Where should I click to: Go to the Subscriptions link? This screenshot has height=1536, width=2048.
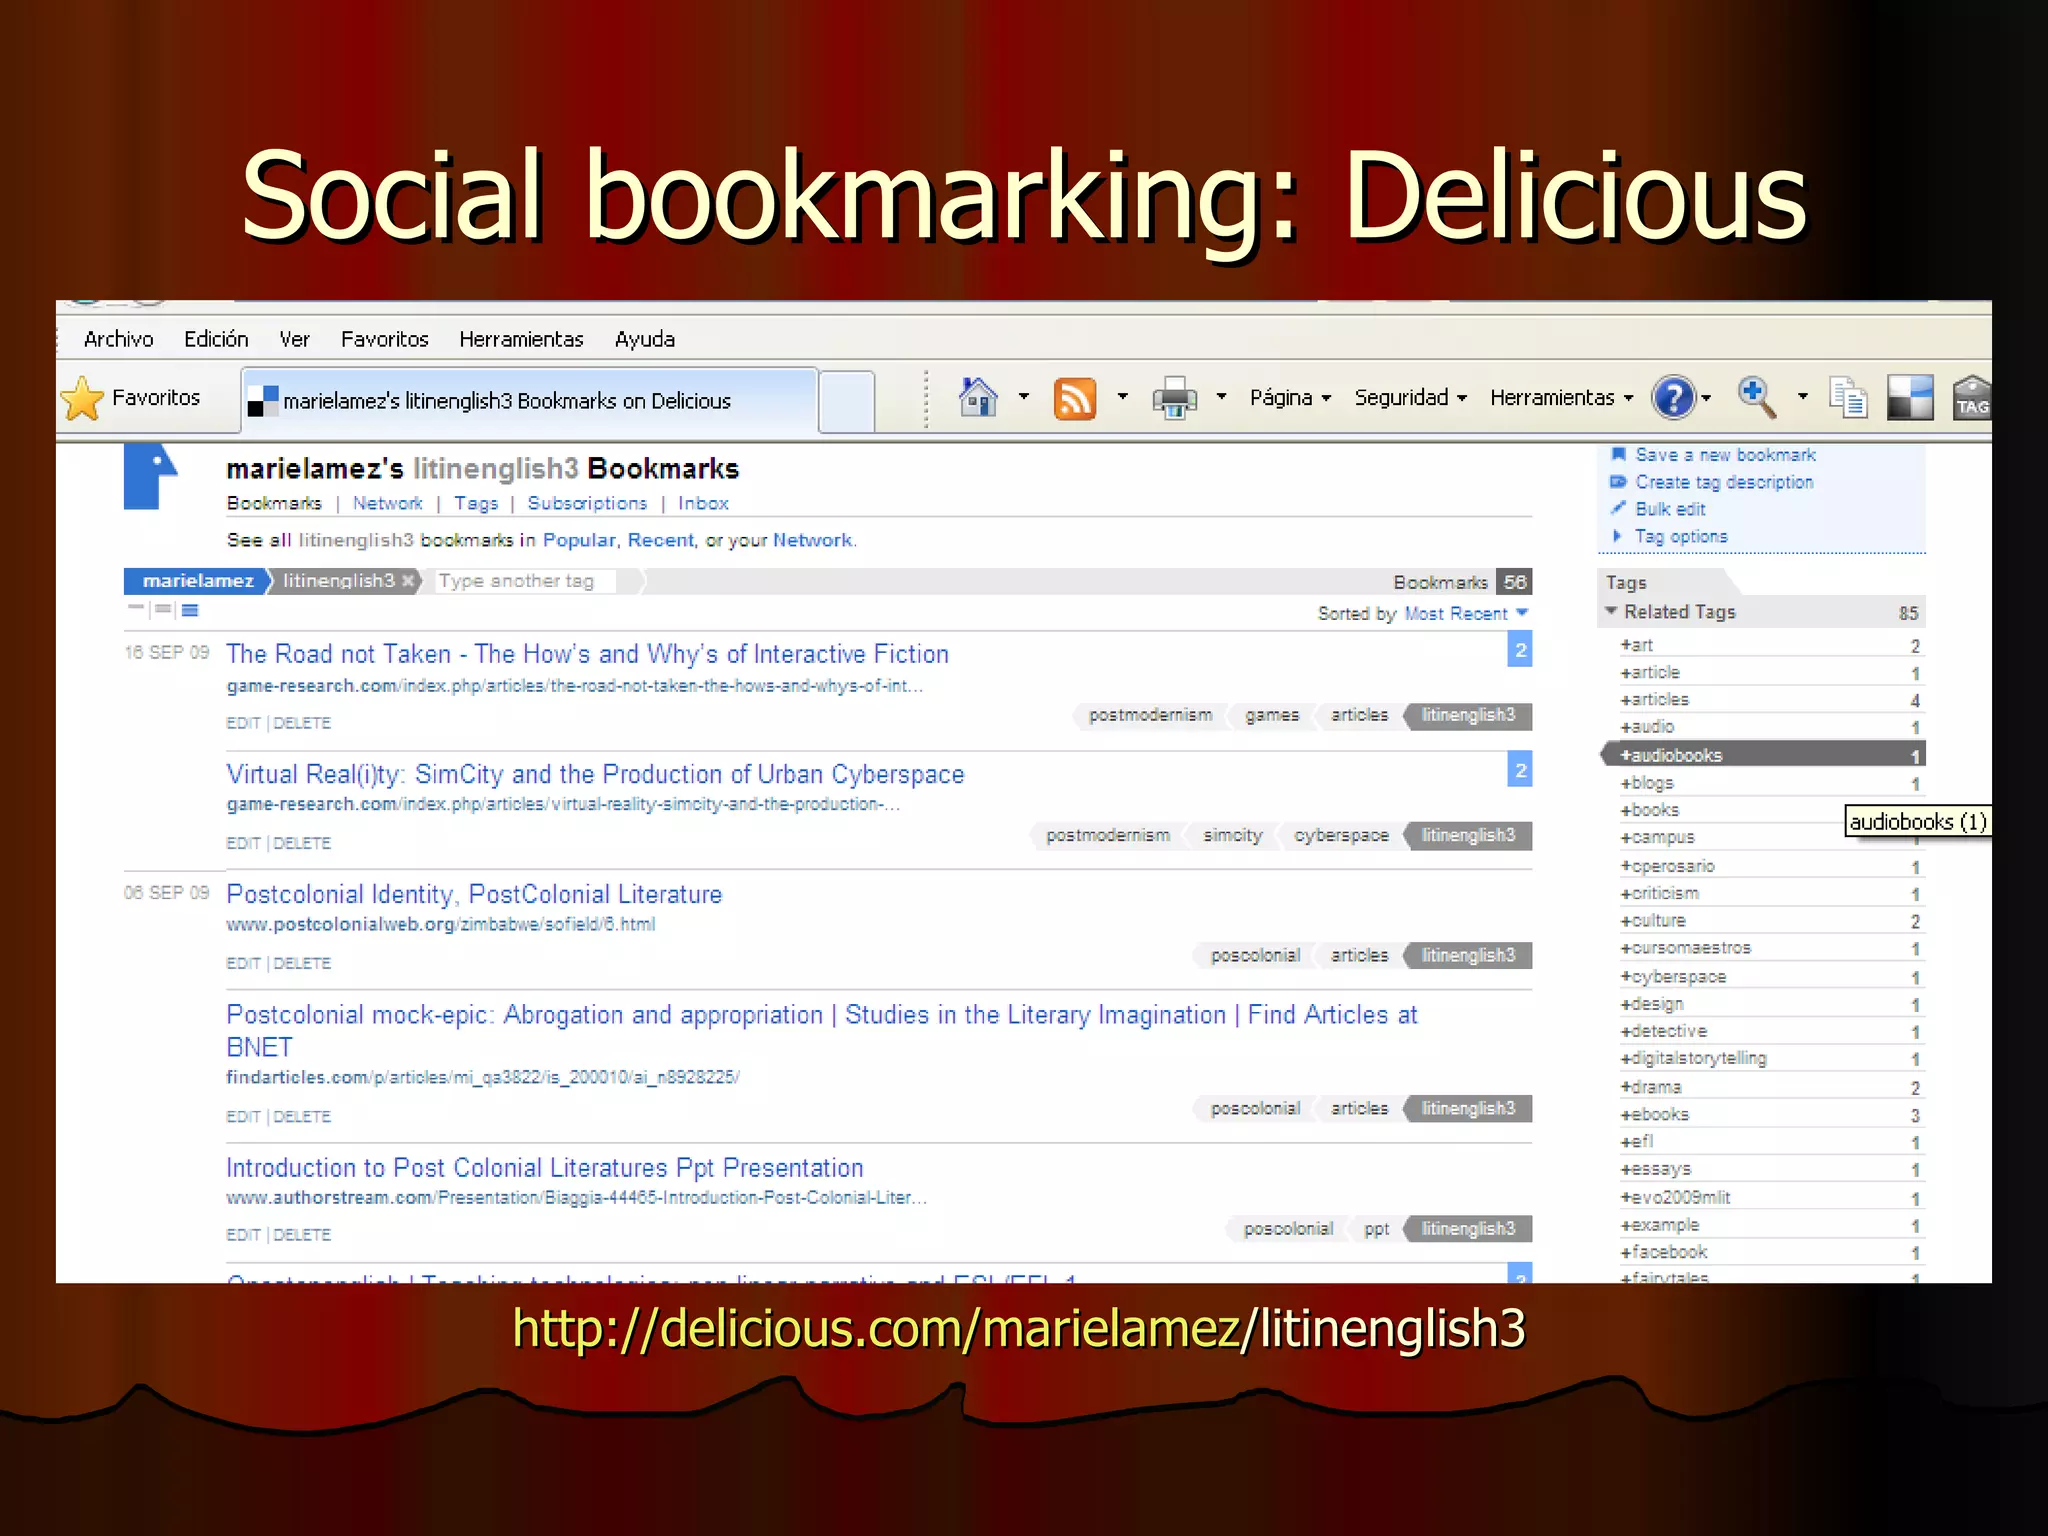click(x=587, y=503)
